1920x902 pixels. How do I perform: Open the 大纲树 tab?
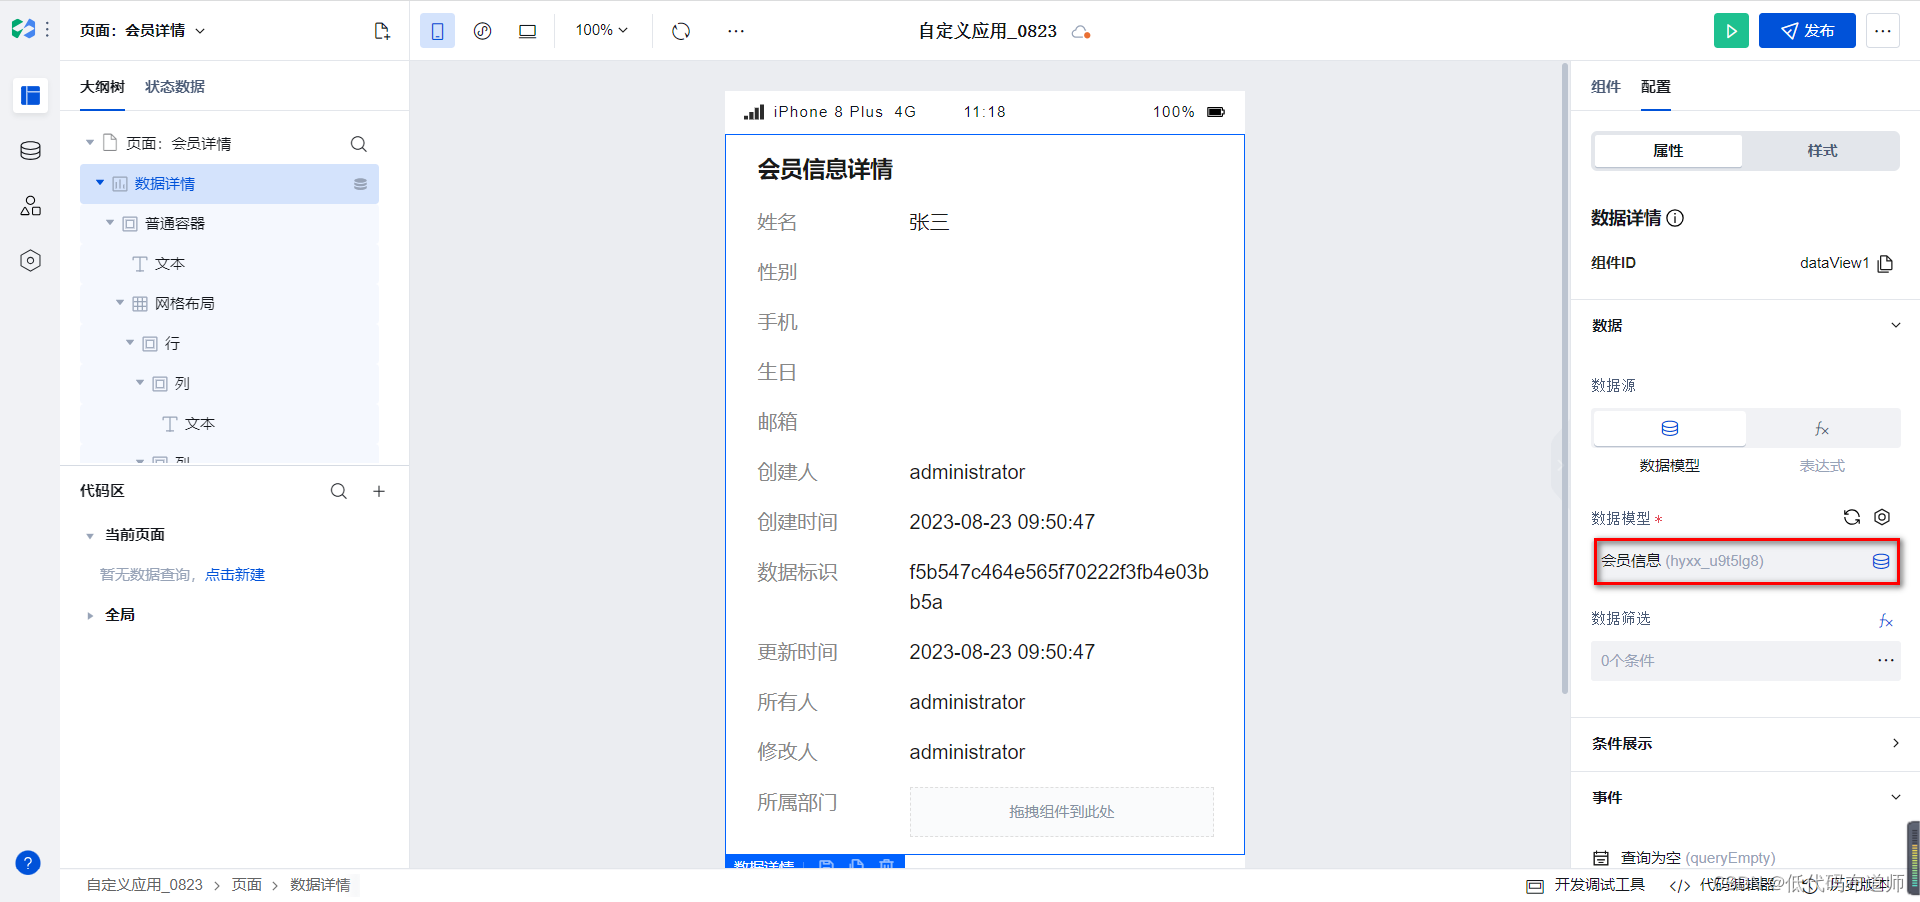pos(102,87)
